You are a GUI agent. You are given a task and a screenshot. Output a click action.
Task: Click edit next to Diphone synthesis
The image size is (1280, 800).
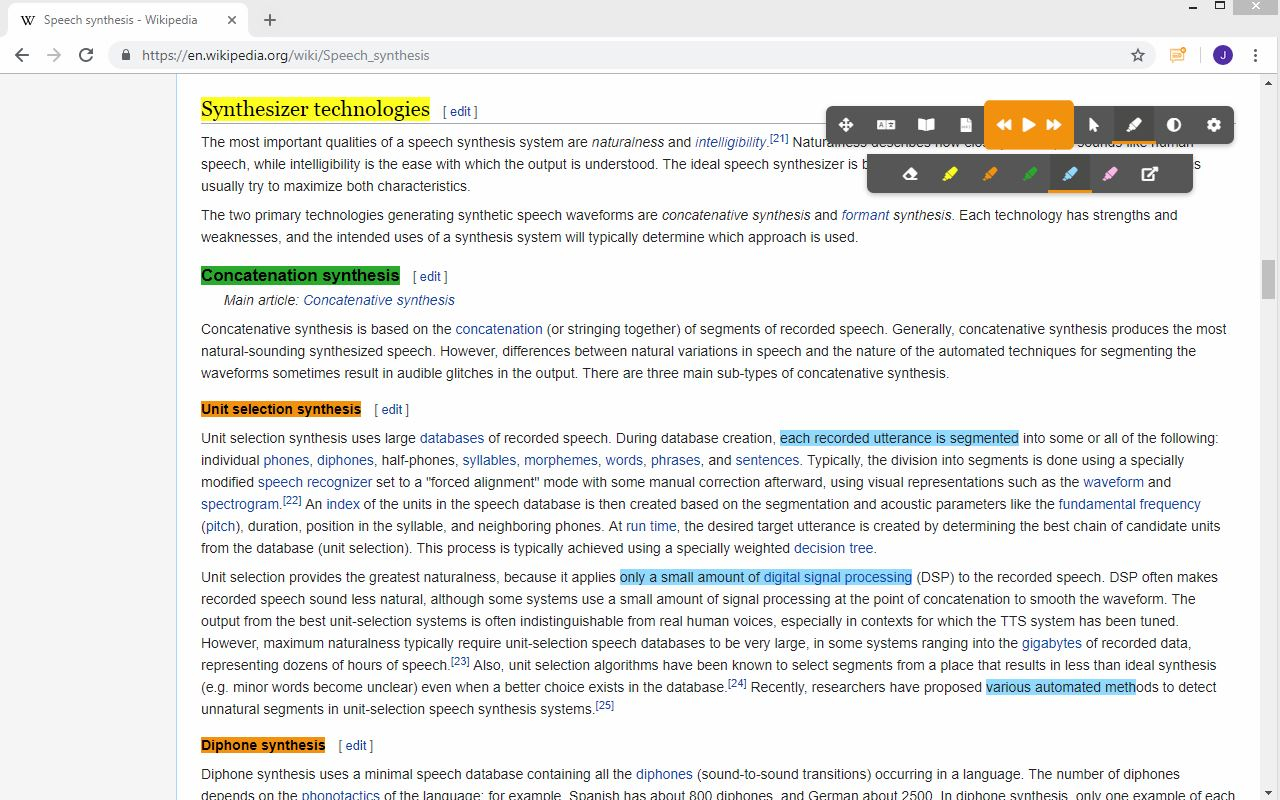355,745
